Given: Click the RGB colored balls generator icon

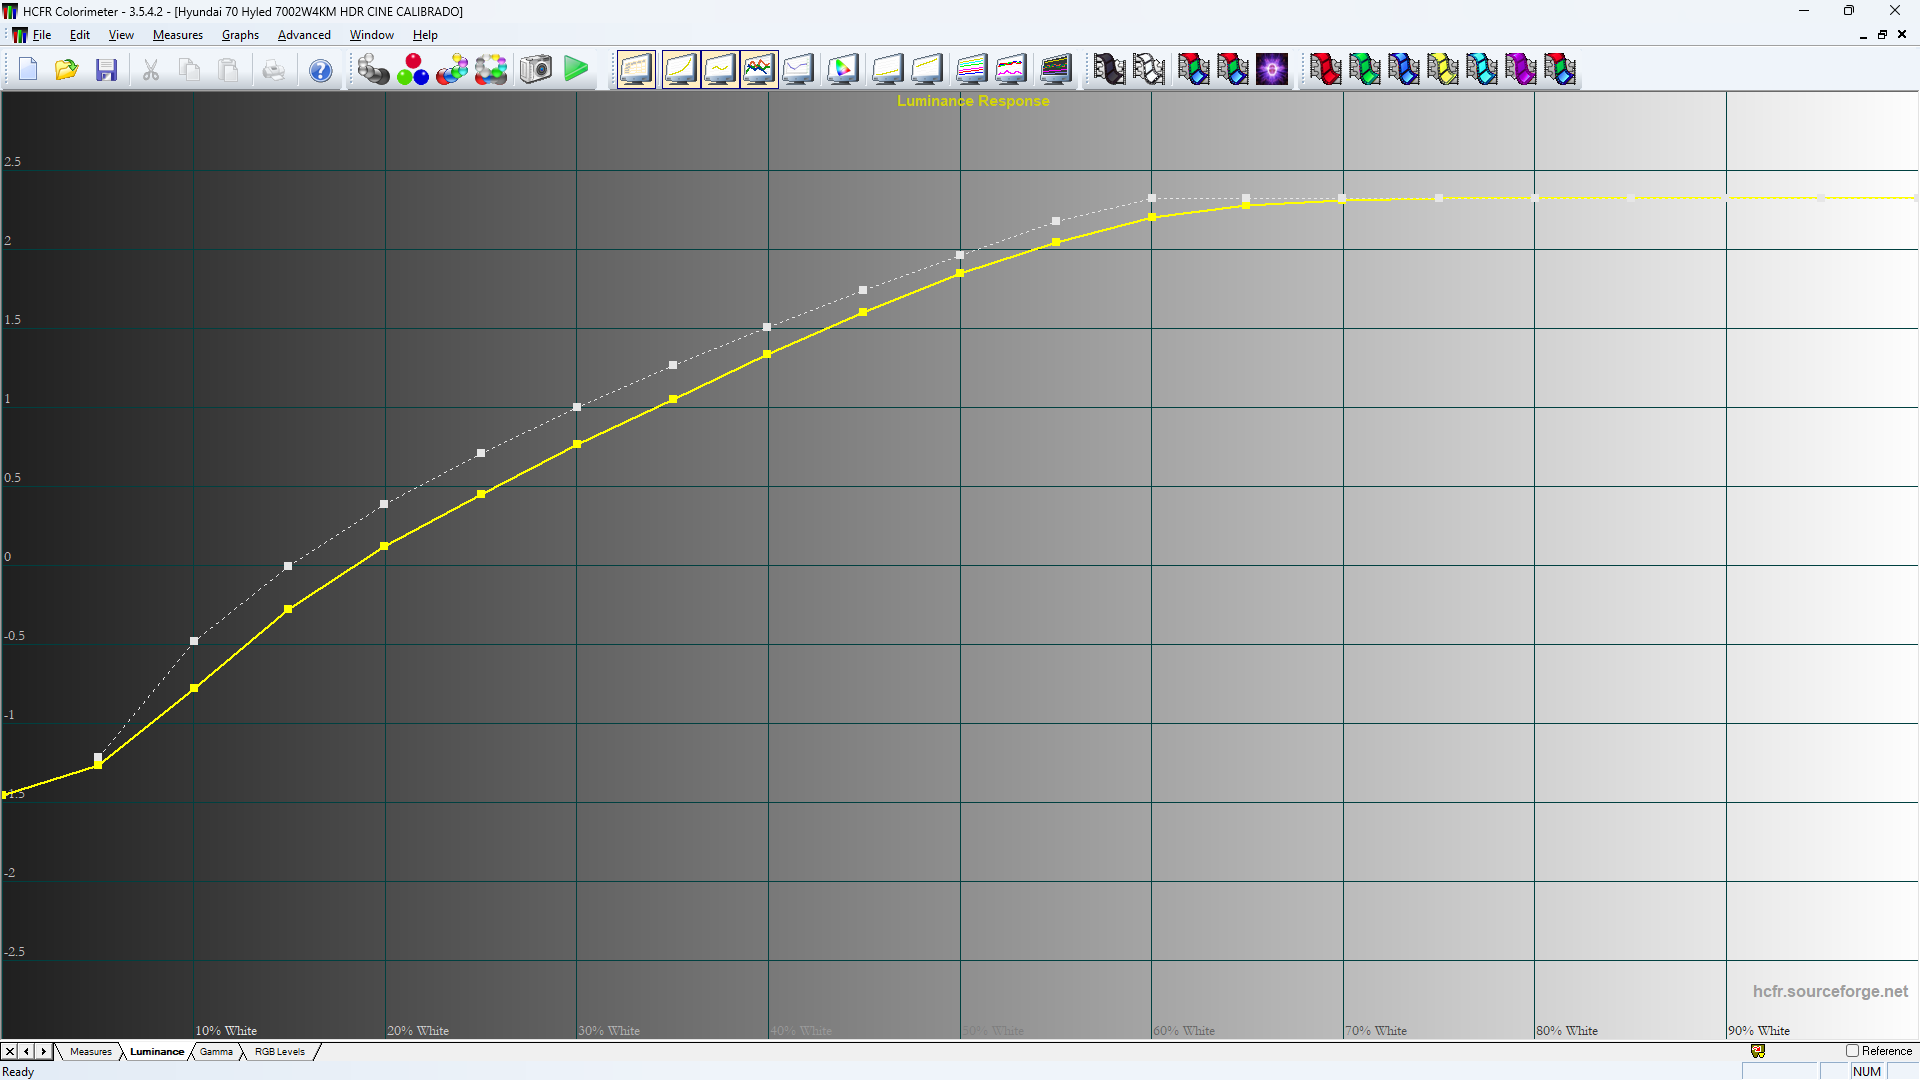Looking at the screenshot, I should [413, 69].
